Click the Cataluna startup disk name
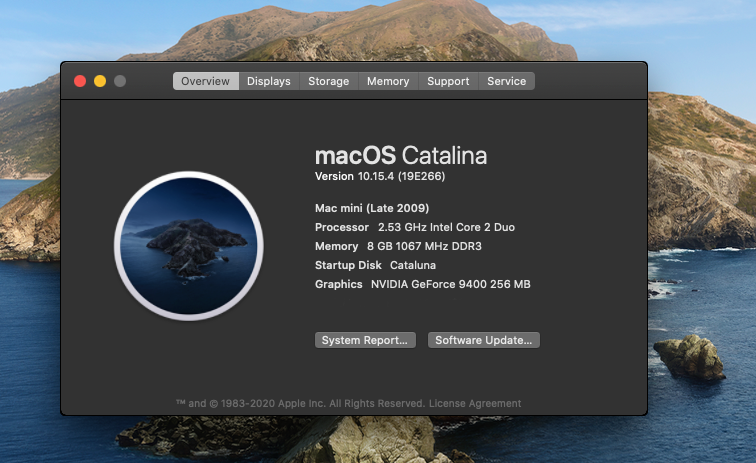 click(413, 265)
